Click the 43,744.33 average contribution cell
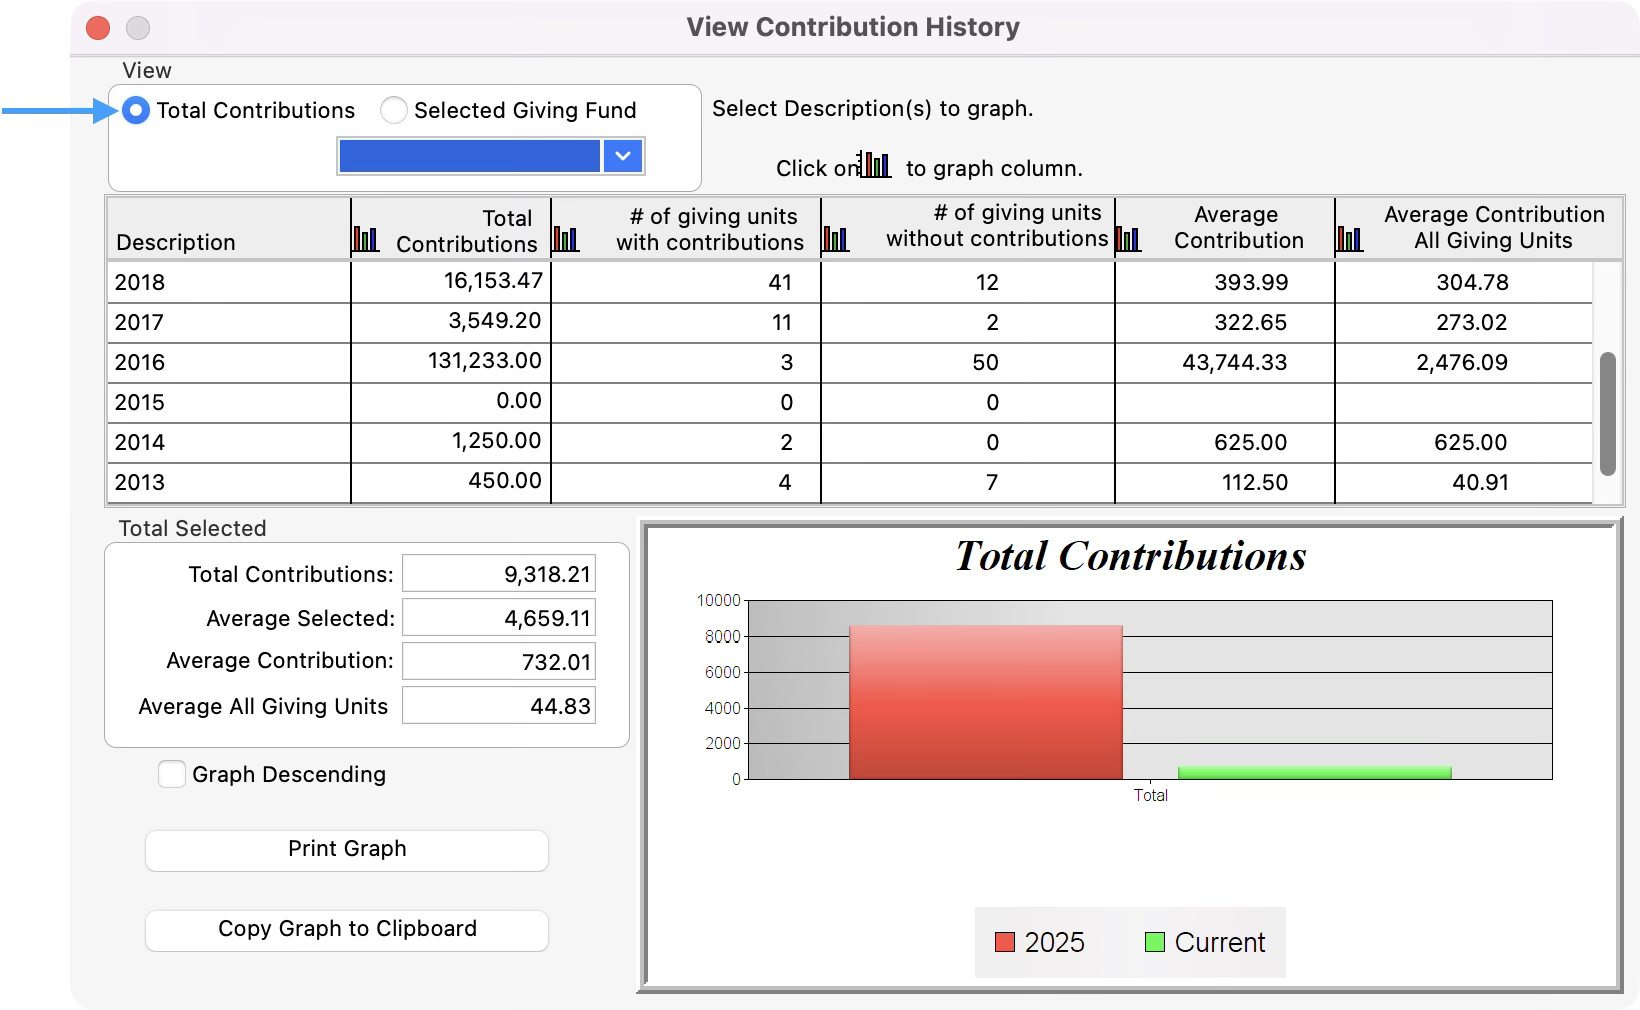The width and height of the screenshot is (1640, 1010). pos(1235,362)
